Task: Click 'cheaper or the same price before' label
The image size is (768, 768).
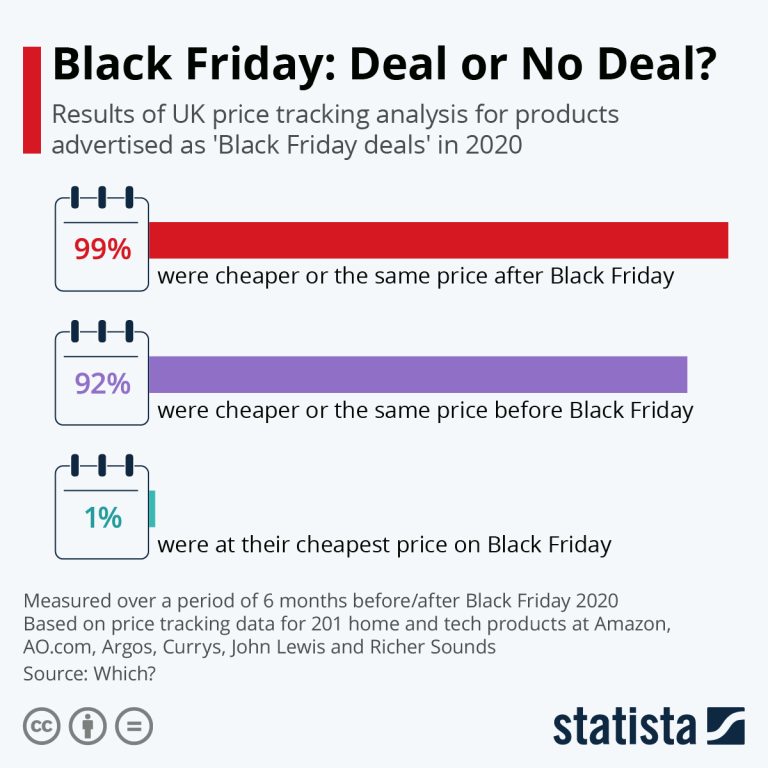Action: click(x=425, y=410)
